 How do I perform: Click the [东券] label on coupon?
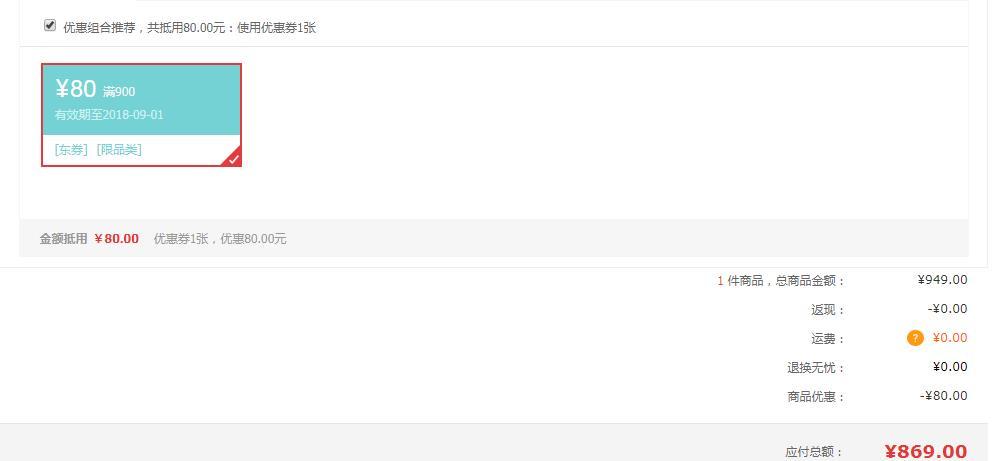pos(72,149)
